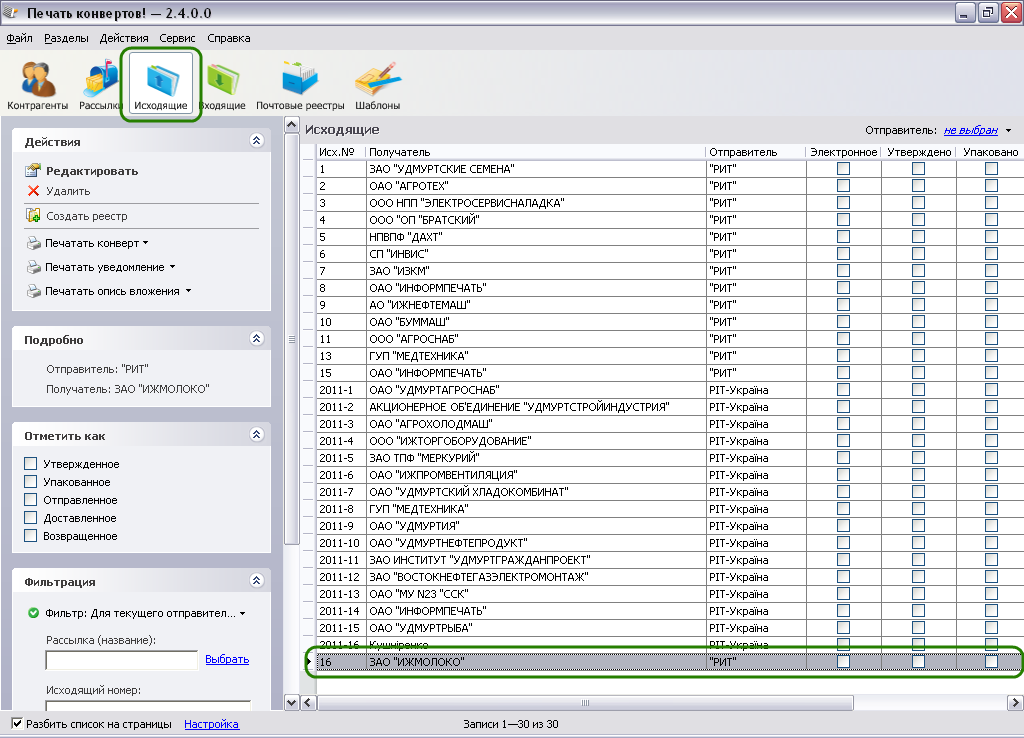The height and width of the screenshot is (738, 1024).
Task: Click the Выбрать link
Action: click(227, 659)
